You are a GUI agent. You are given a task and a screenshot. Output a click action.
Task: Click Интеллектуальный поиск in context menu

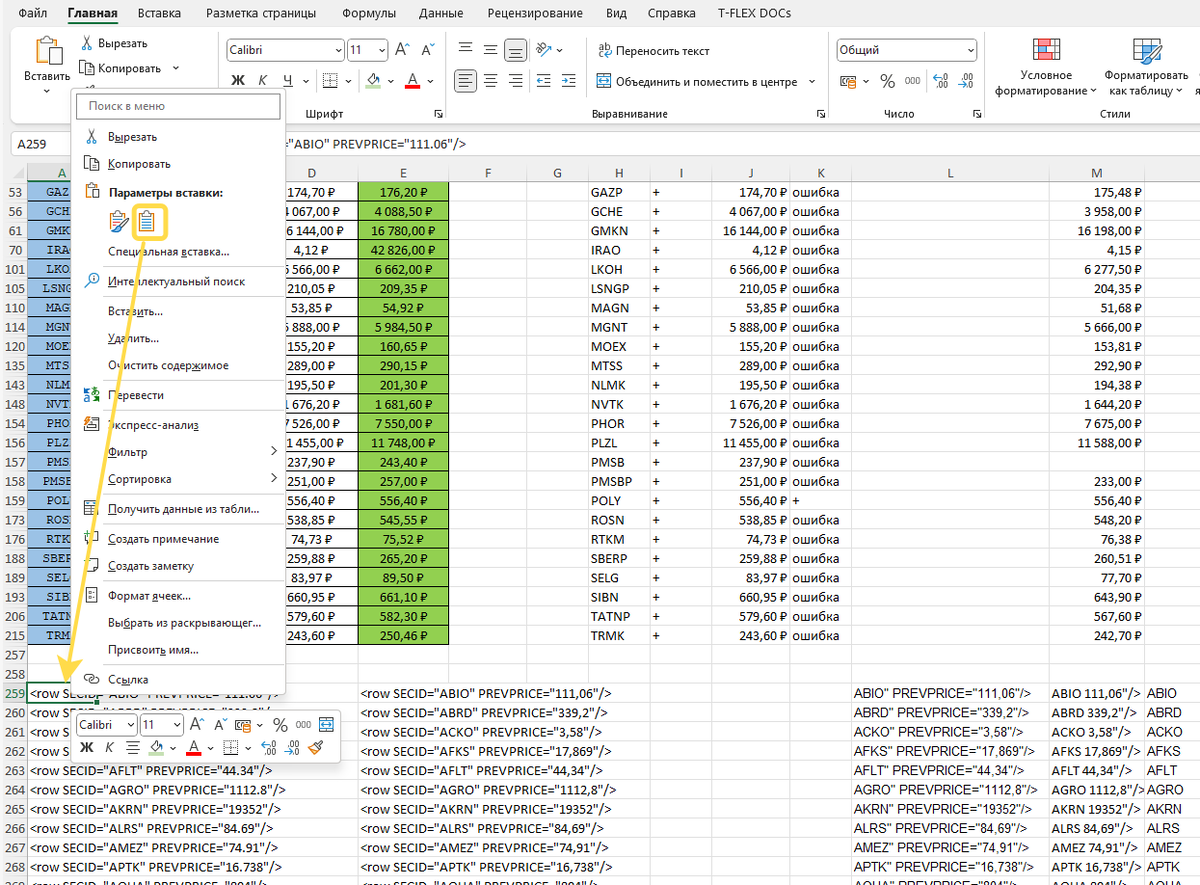click(x=176, y=281)
